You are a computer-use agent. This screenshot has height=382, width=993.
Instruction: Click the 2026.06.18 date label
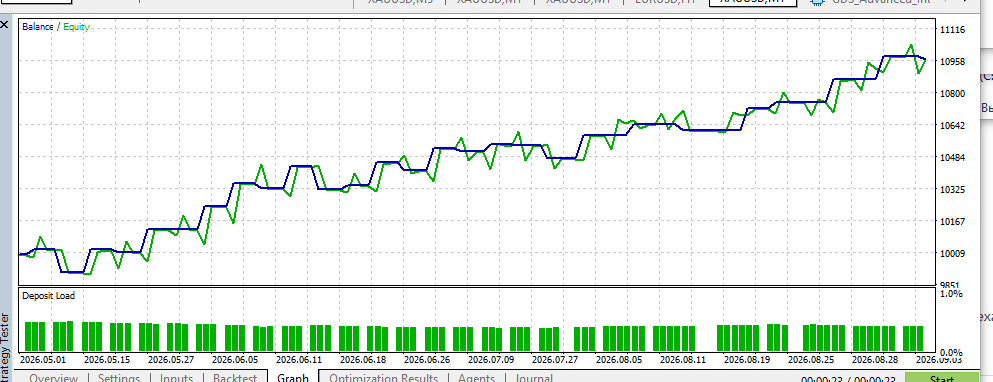[x=362, y=359]
